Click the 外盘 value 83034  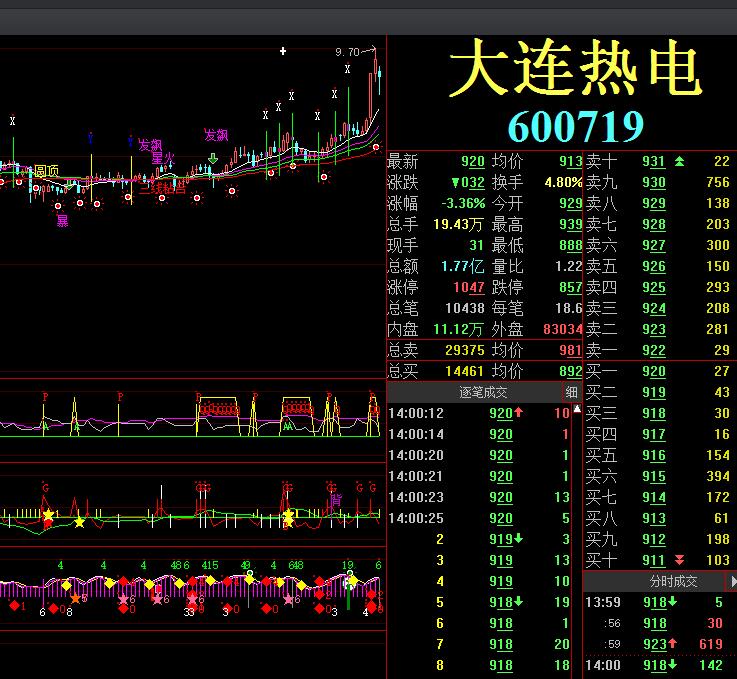point(563,329)
